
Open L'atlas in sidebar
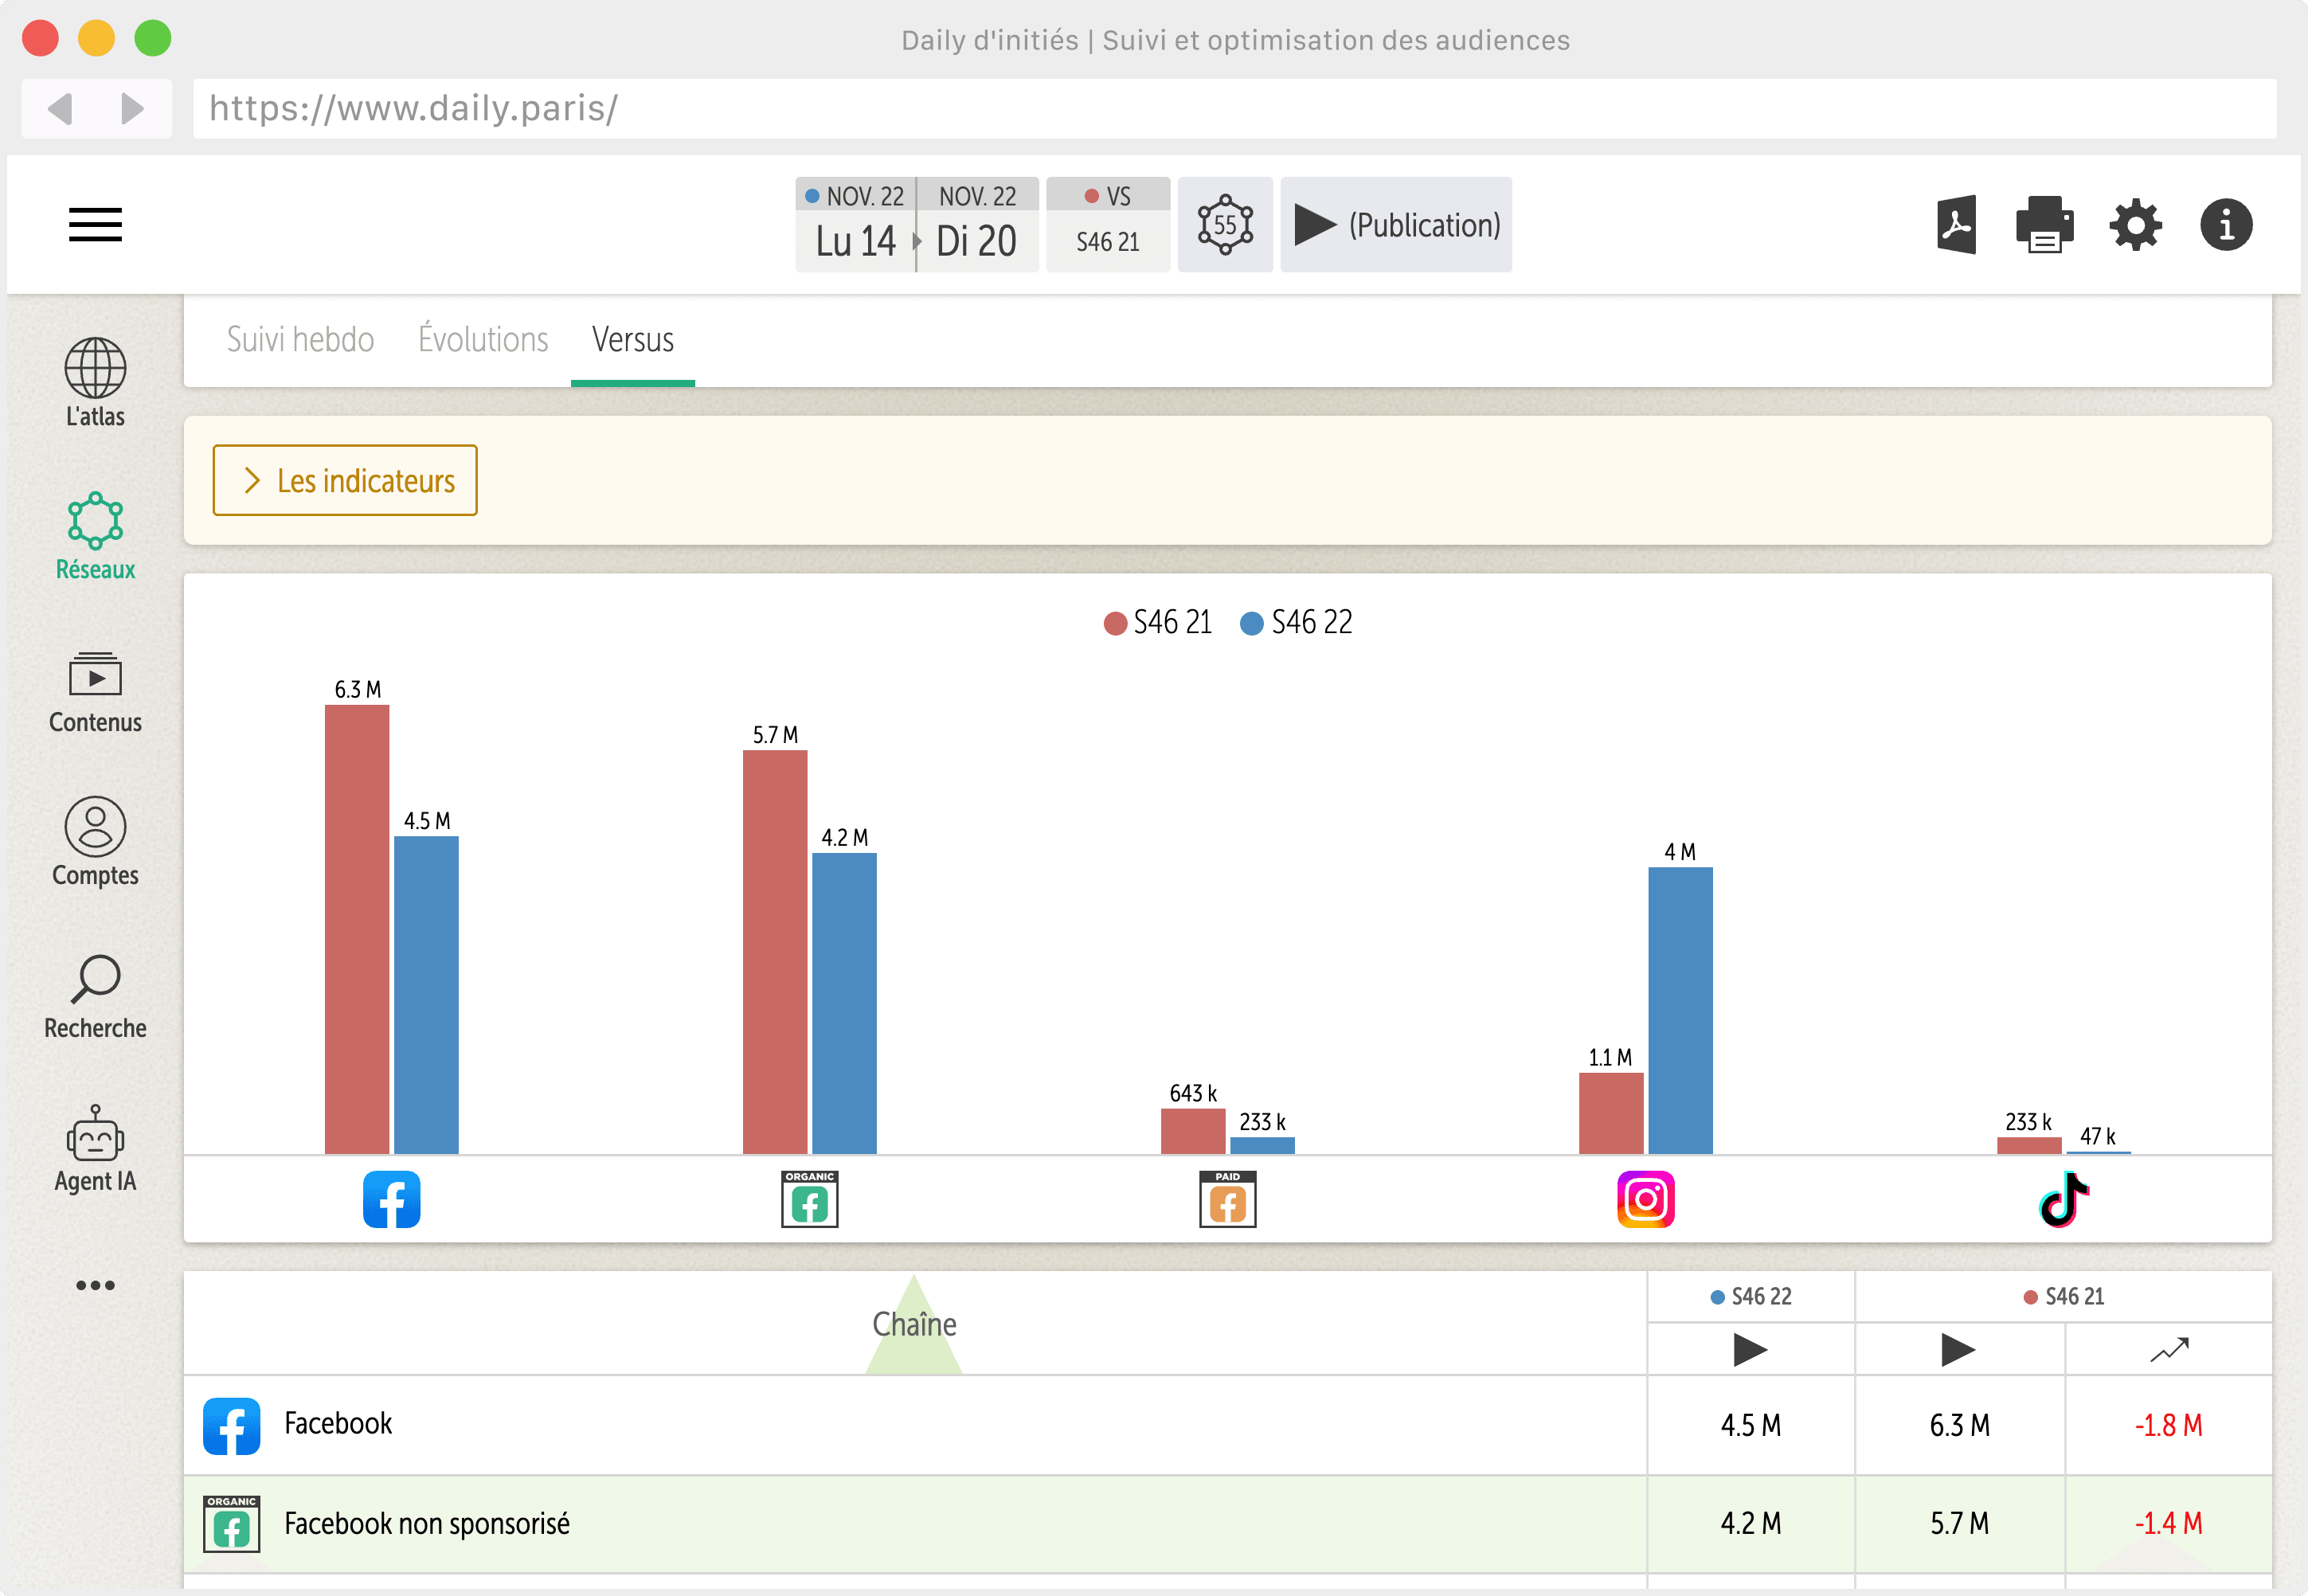click(95, 383)
